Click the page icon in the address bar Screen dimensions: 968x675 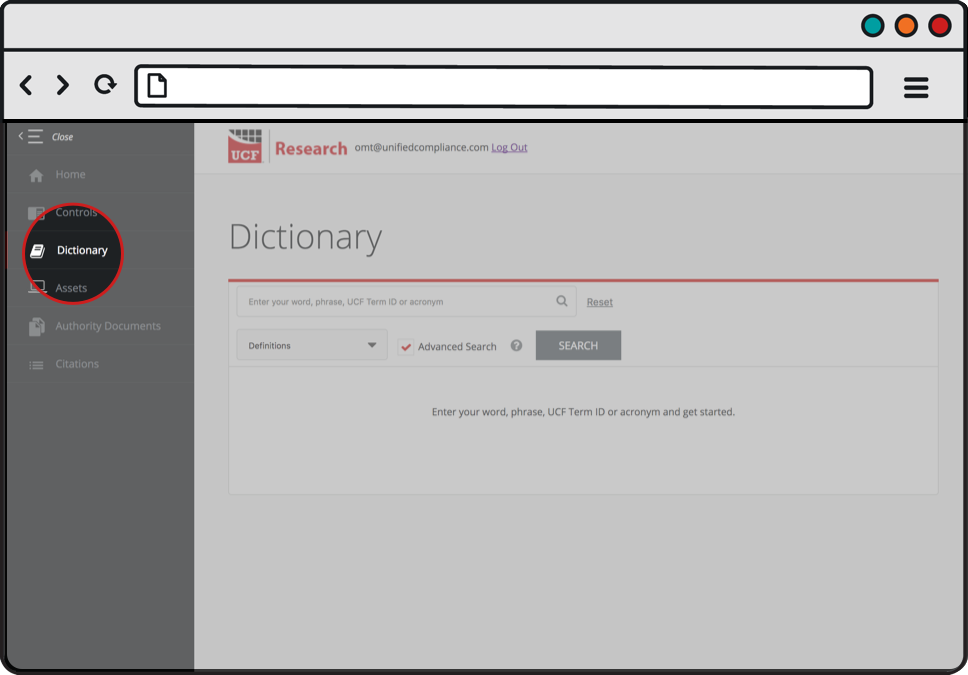155,86
